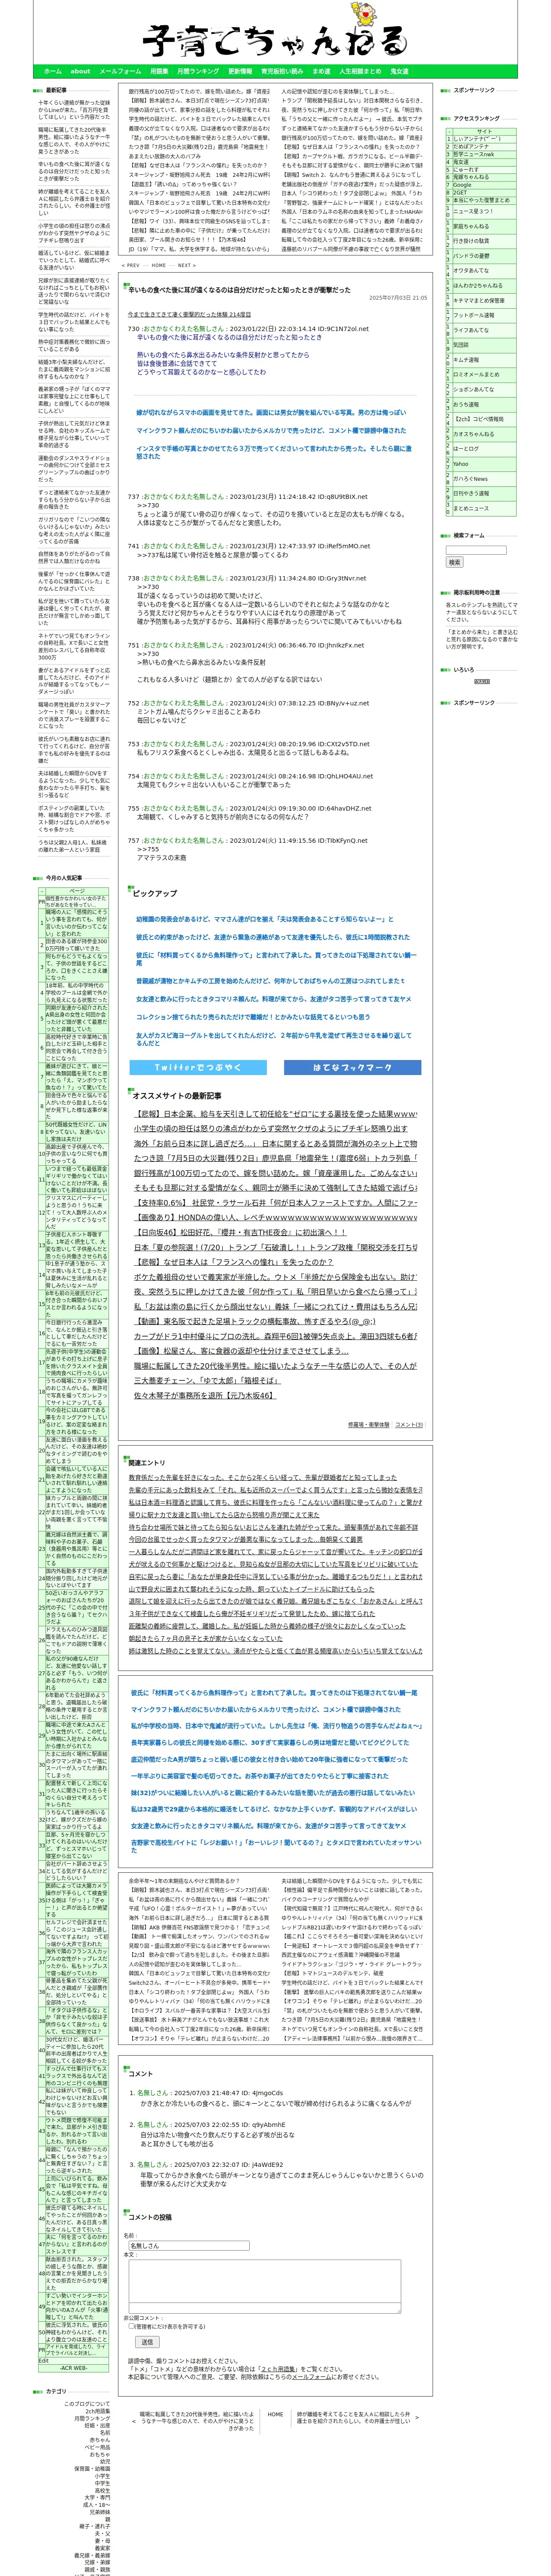Image resolution: width=551 pixels, height=2576 pixels.
Task: Open ロミオメールまとめ ranking link
Action: (476, 374)
